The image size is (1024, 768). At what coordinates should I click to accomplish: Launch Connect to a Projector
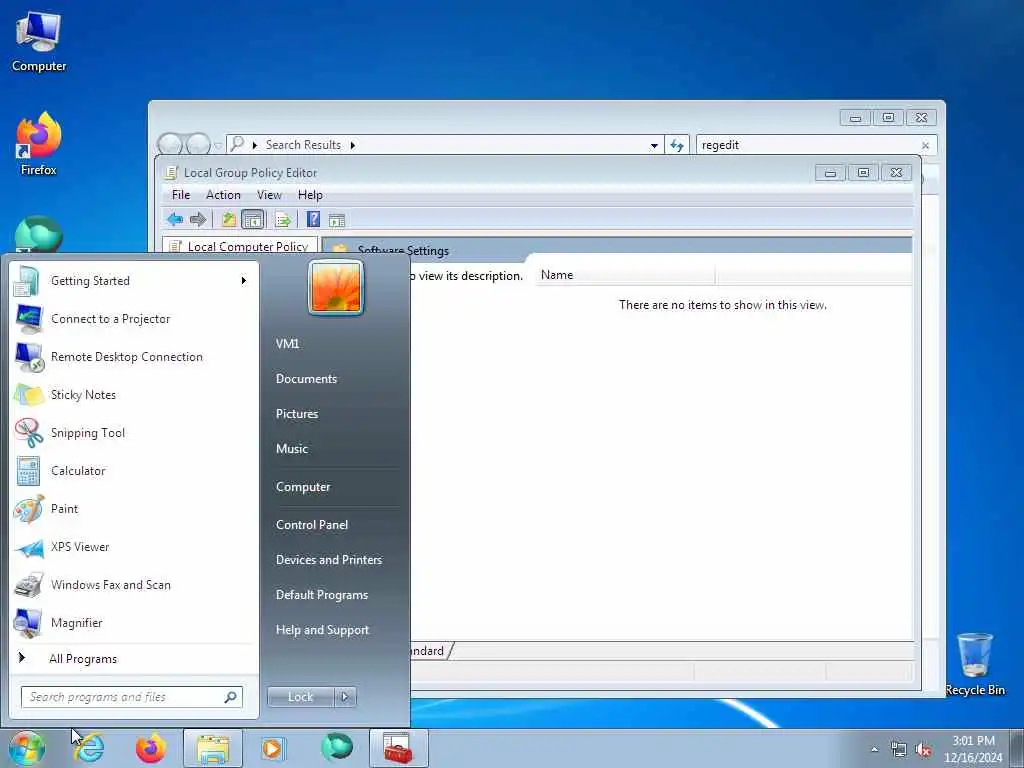pos(134,319)
